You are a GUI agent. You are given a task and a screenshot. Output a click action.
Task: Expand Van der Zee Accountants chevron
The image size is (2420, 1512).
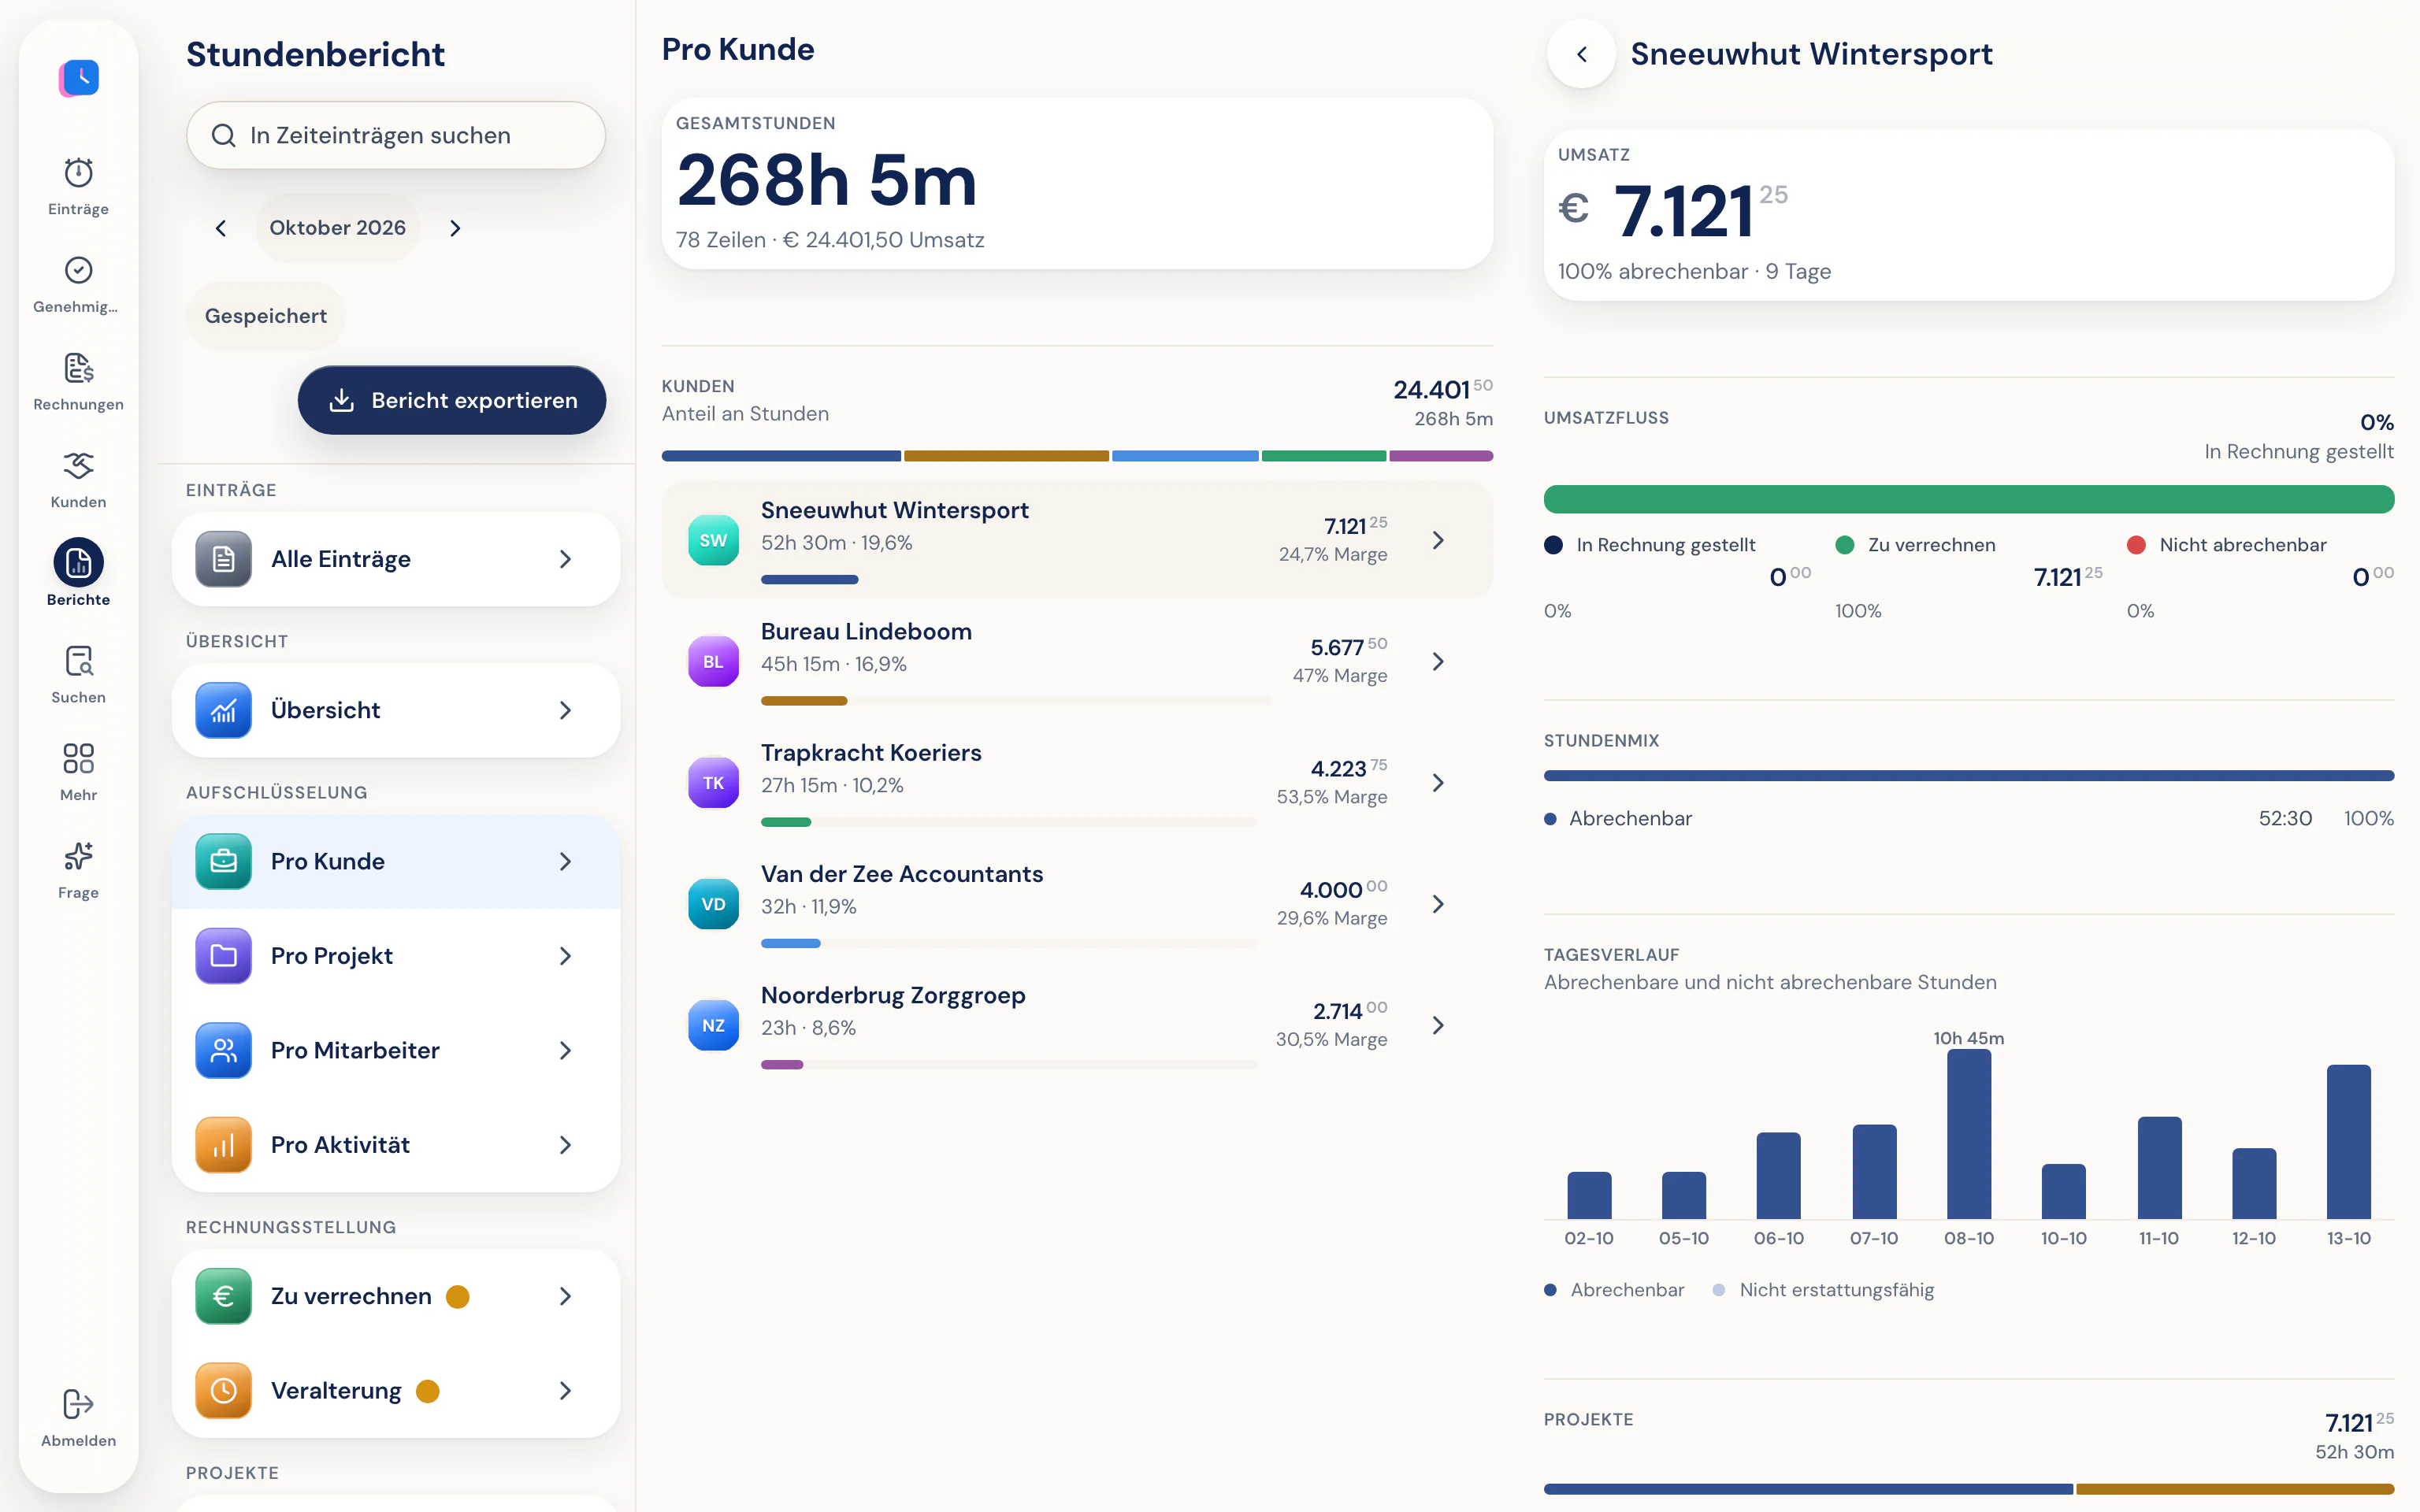pyautogui.click(x=1438, y=904)
